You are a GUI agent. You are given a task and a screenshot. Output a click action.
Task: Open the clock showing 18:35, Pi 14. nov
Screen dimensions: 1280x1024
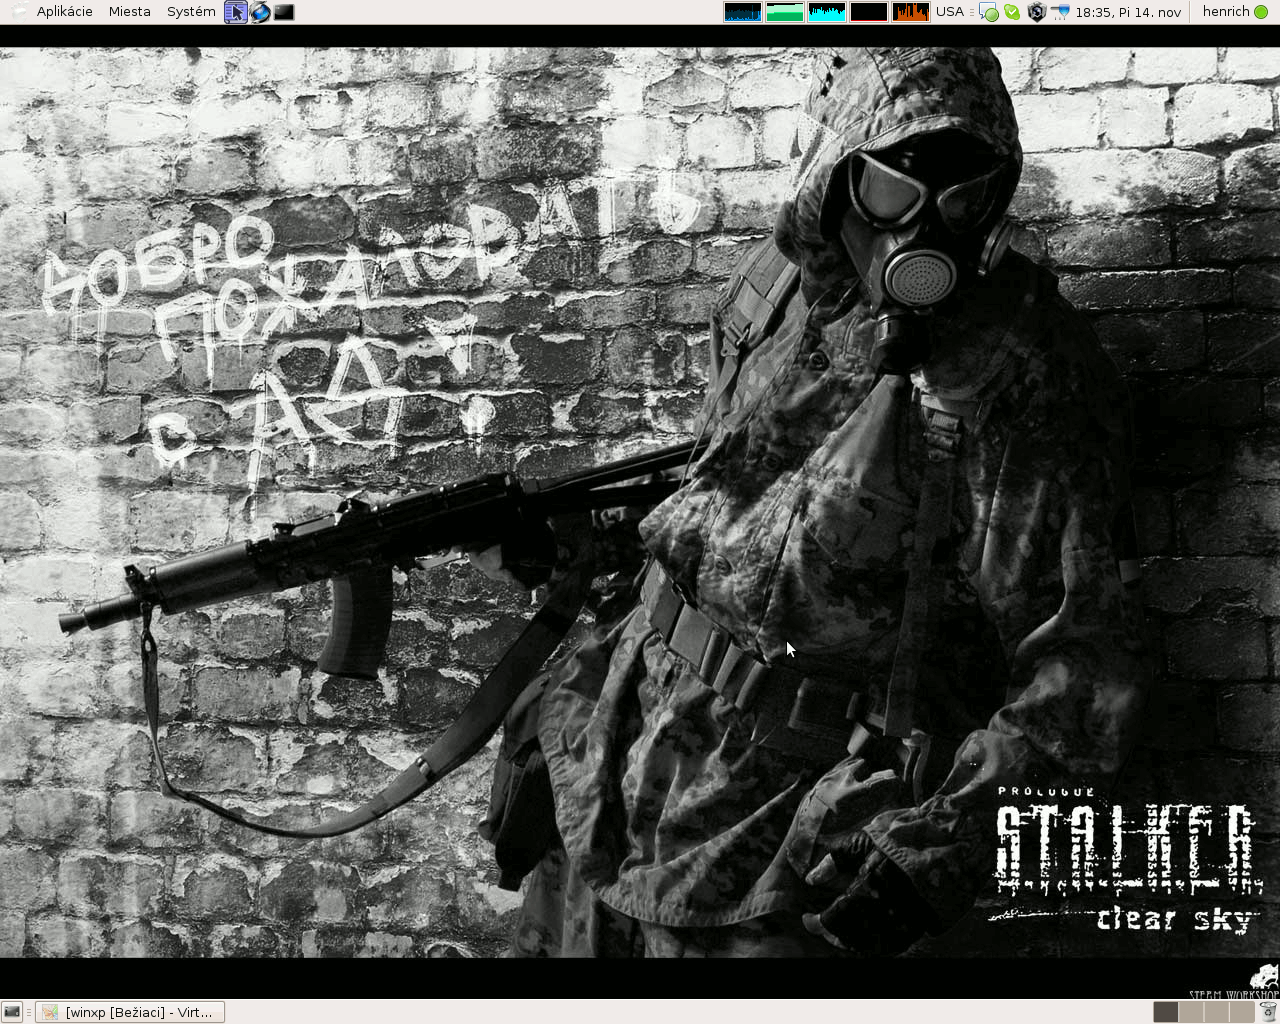(x=1128, y=12)
